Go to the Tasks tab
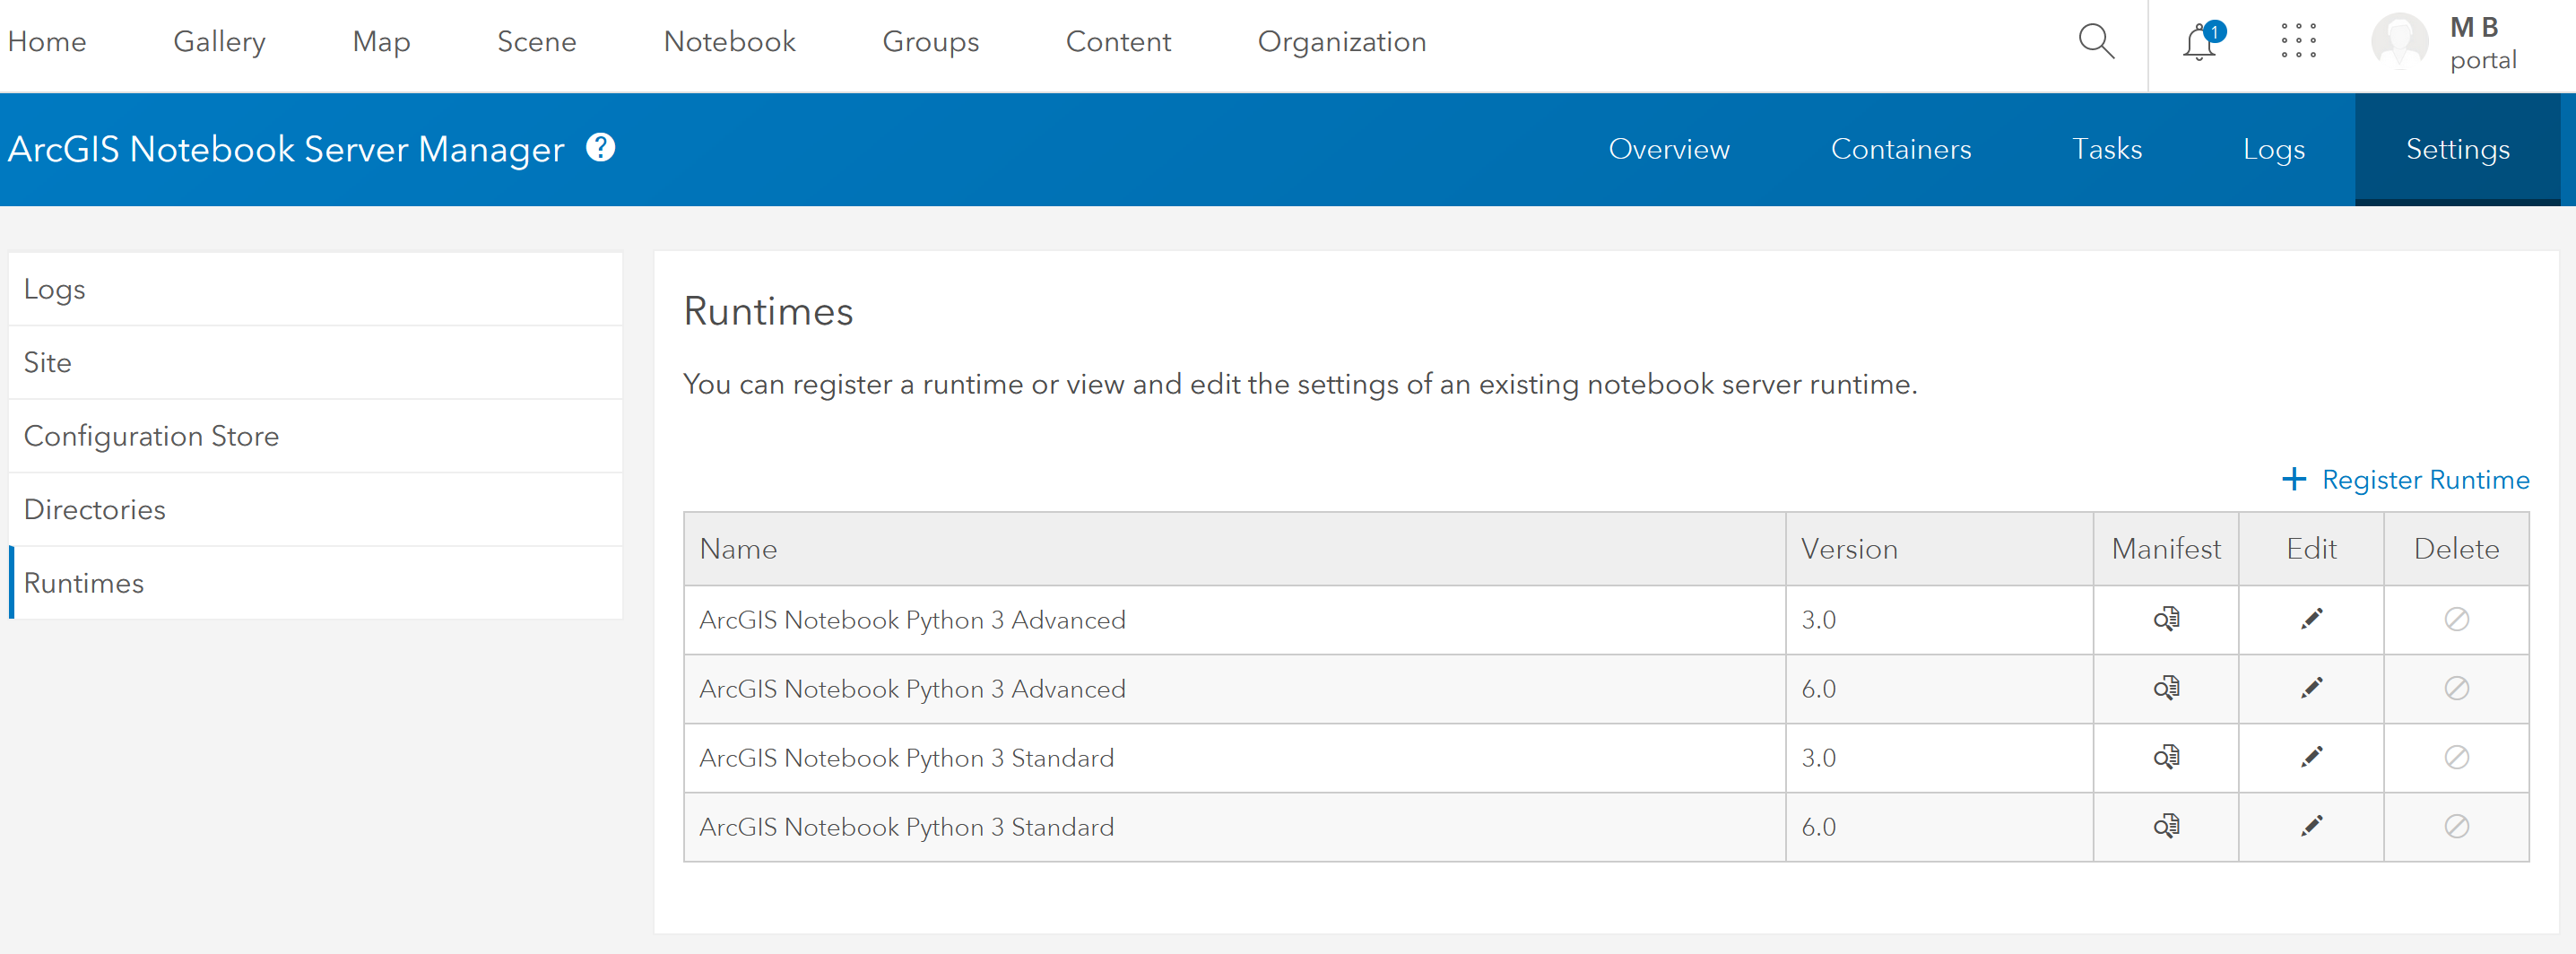Image resolution: width=2576 pixels, height=954 pixels. click(x=2106, y=150)
